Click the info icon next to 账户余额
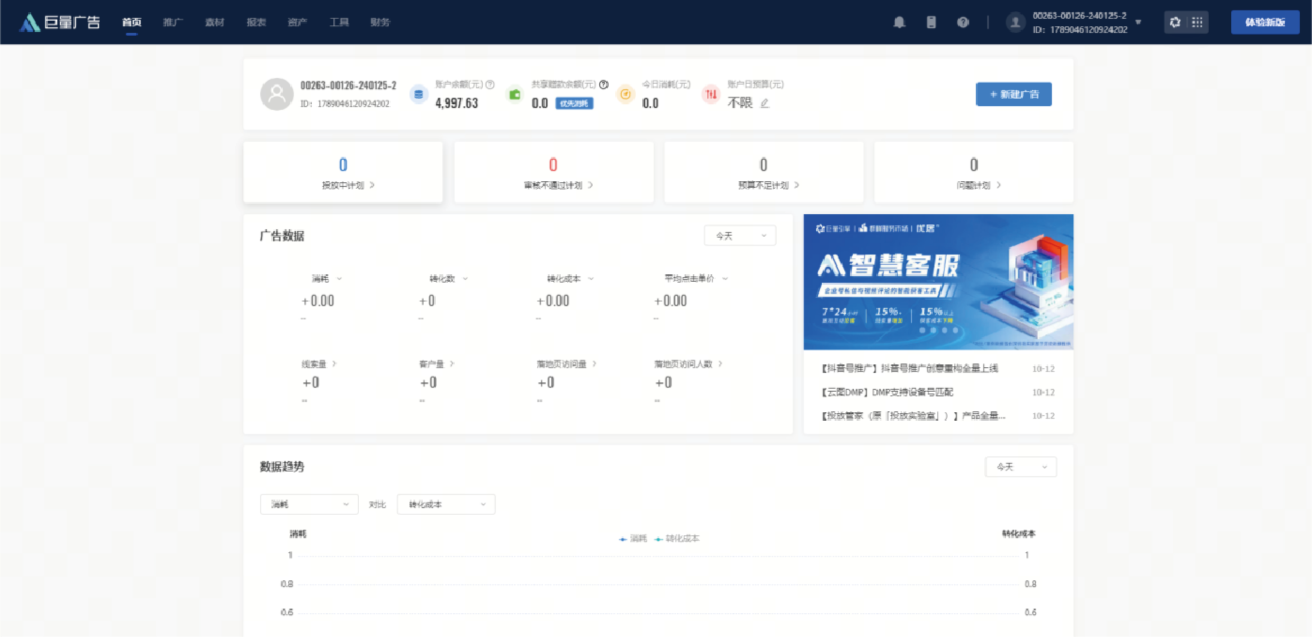This screenshot has width=1312, height=638. pos(490,85)
